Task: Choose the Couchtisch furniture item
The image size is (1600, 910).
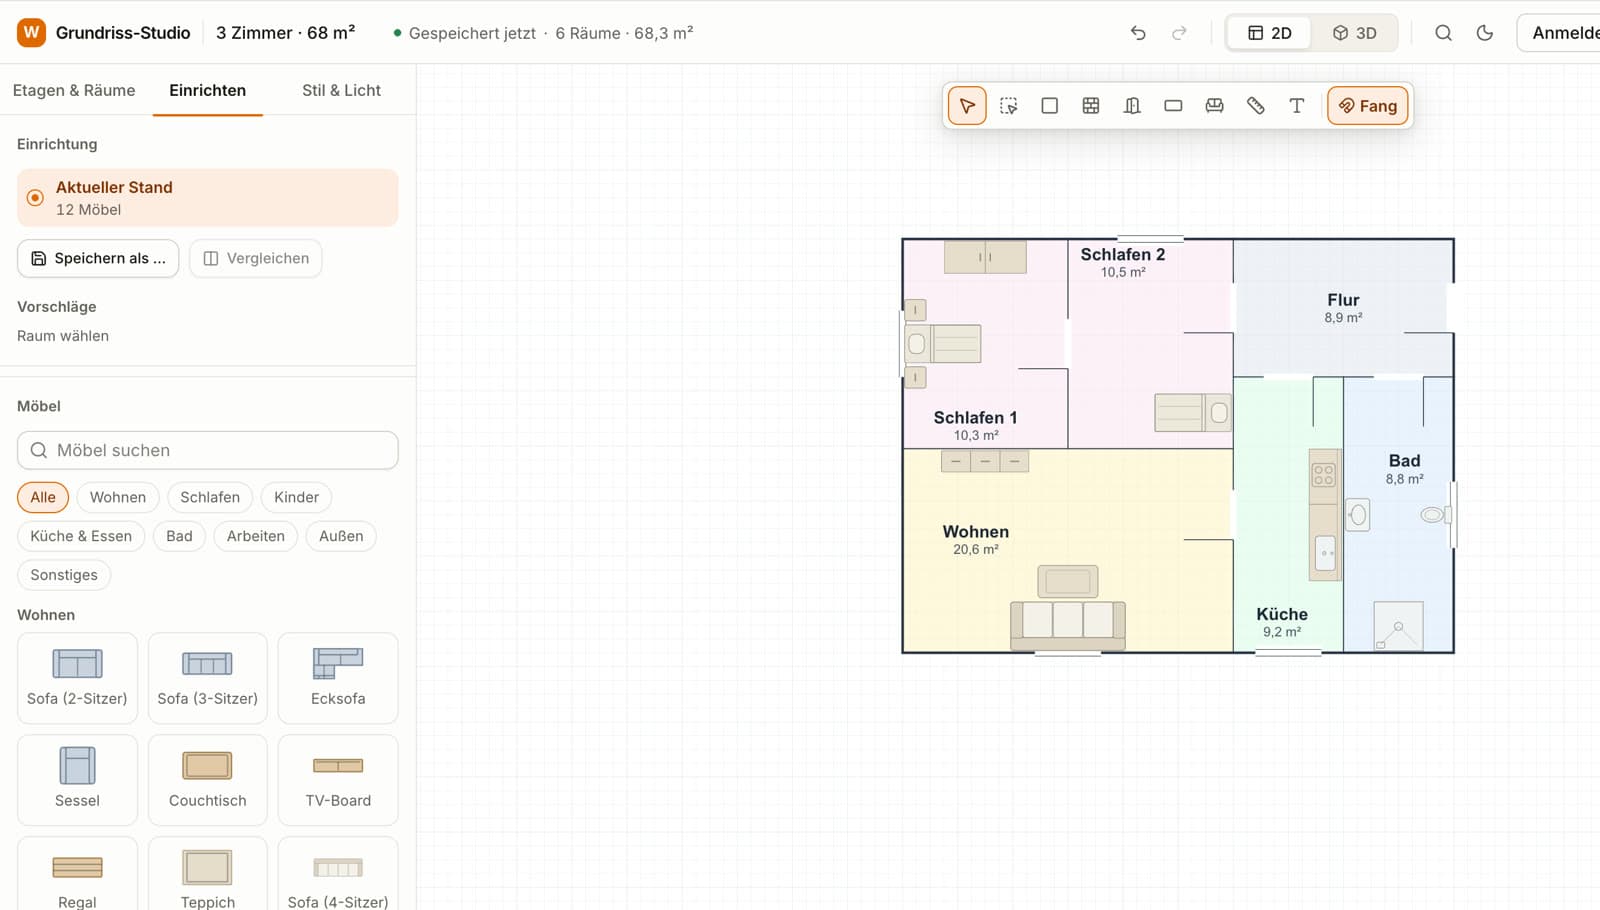Action: (x=207, y=780)
